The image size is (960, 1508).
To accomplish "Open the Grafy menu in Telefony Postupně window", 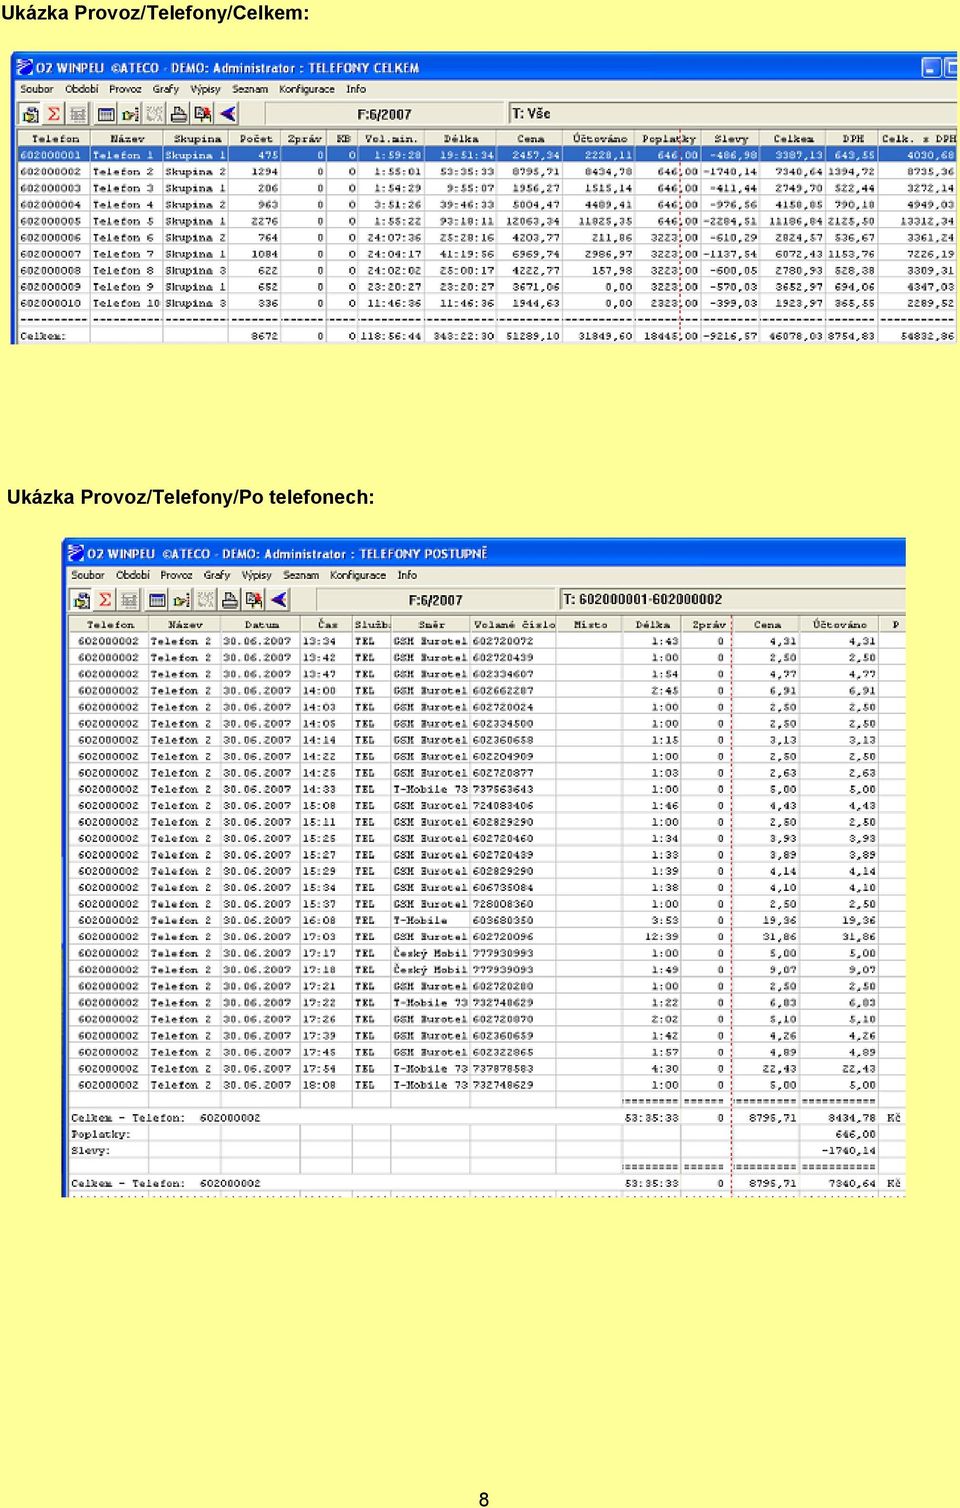I will 217,575.
